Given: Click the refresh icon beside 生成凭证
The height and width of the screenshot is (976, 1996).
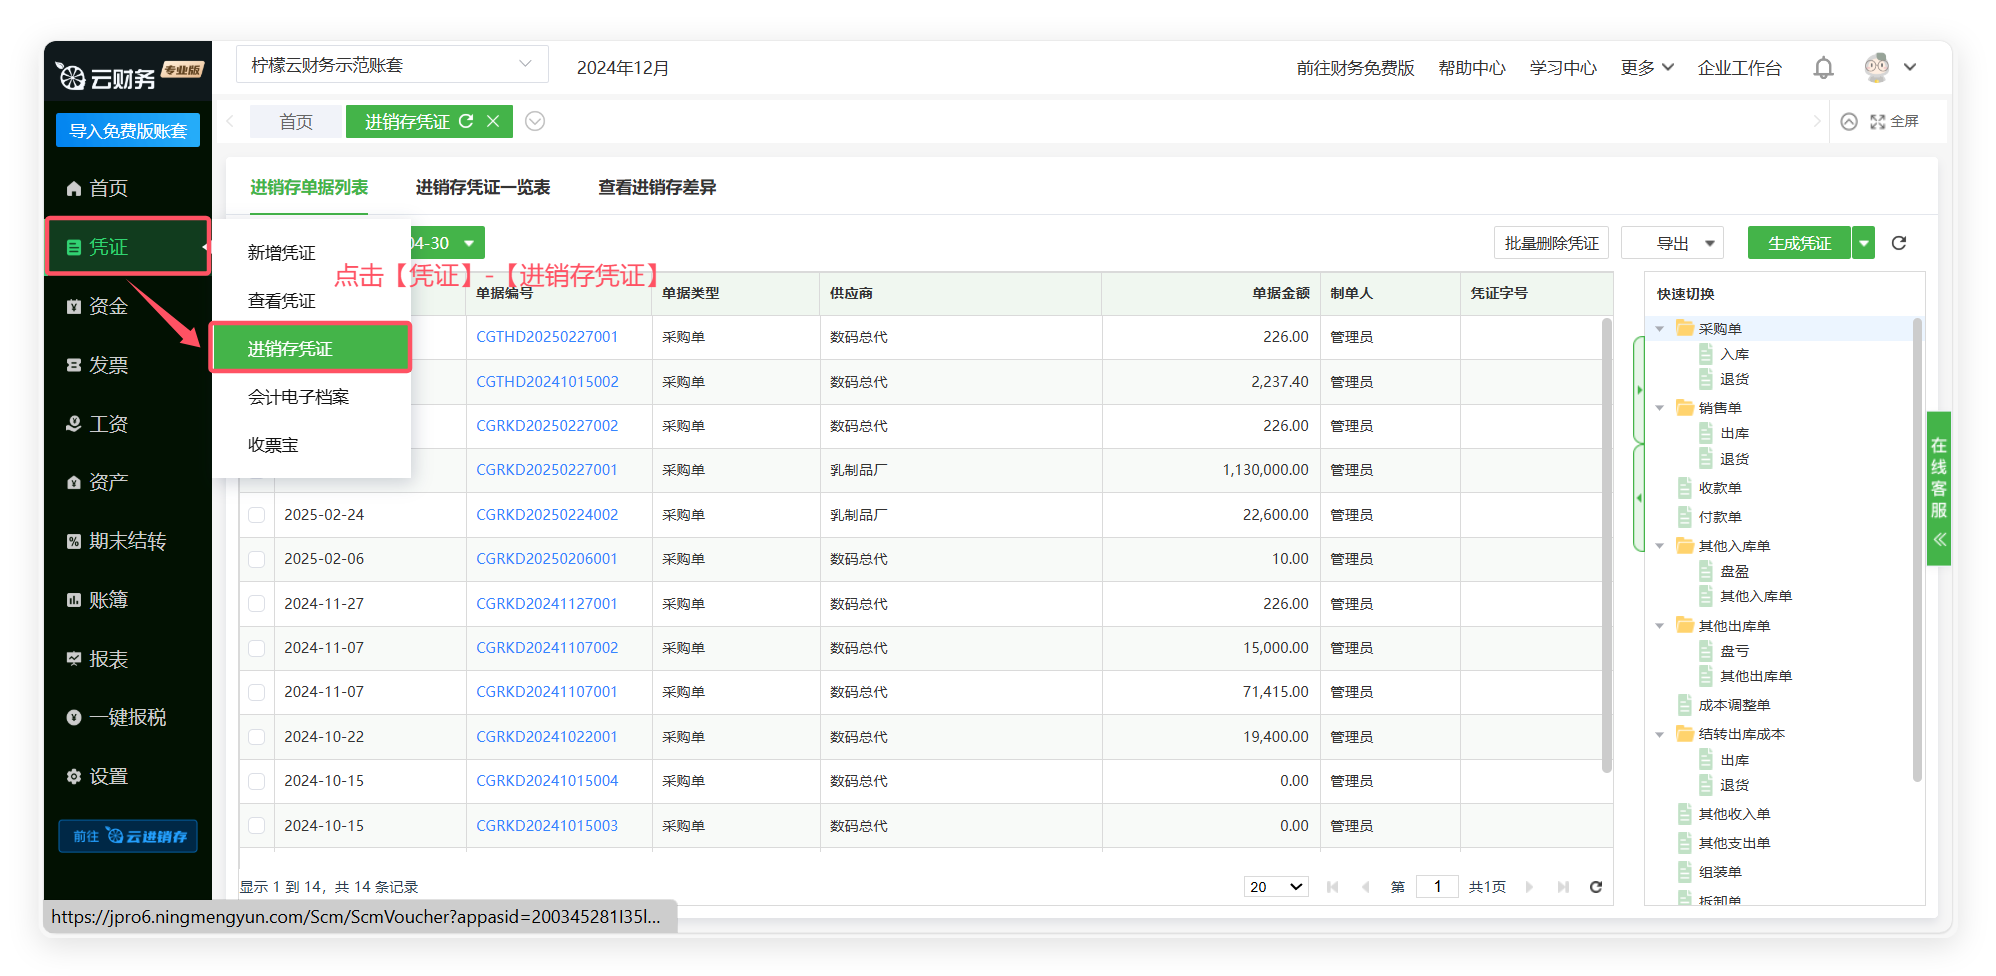Looking at the screenshot, I should (x=1899, y=243).
